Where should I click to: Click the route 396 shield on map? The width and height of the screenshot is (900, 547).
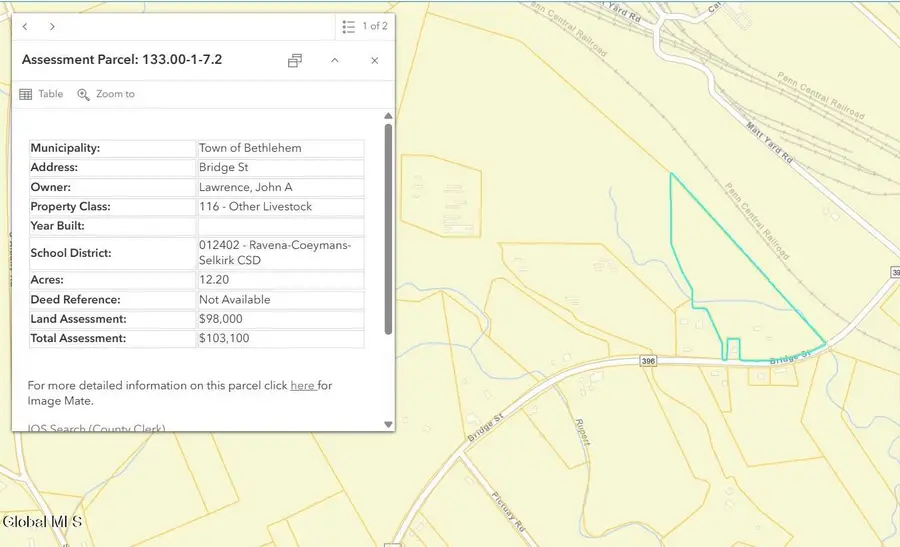648,361
